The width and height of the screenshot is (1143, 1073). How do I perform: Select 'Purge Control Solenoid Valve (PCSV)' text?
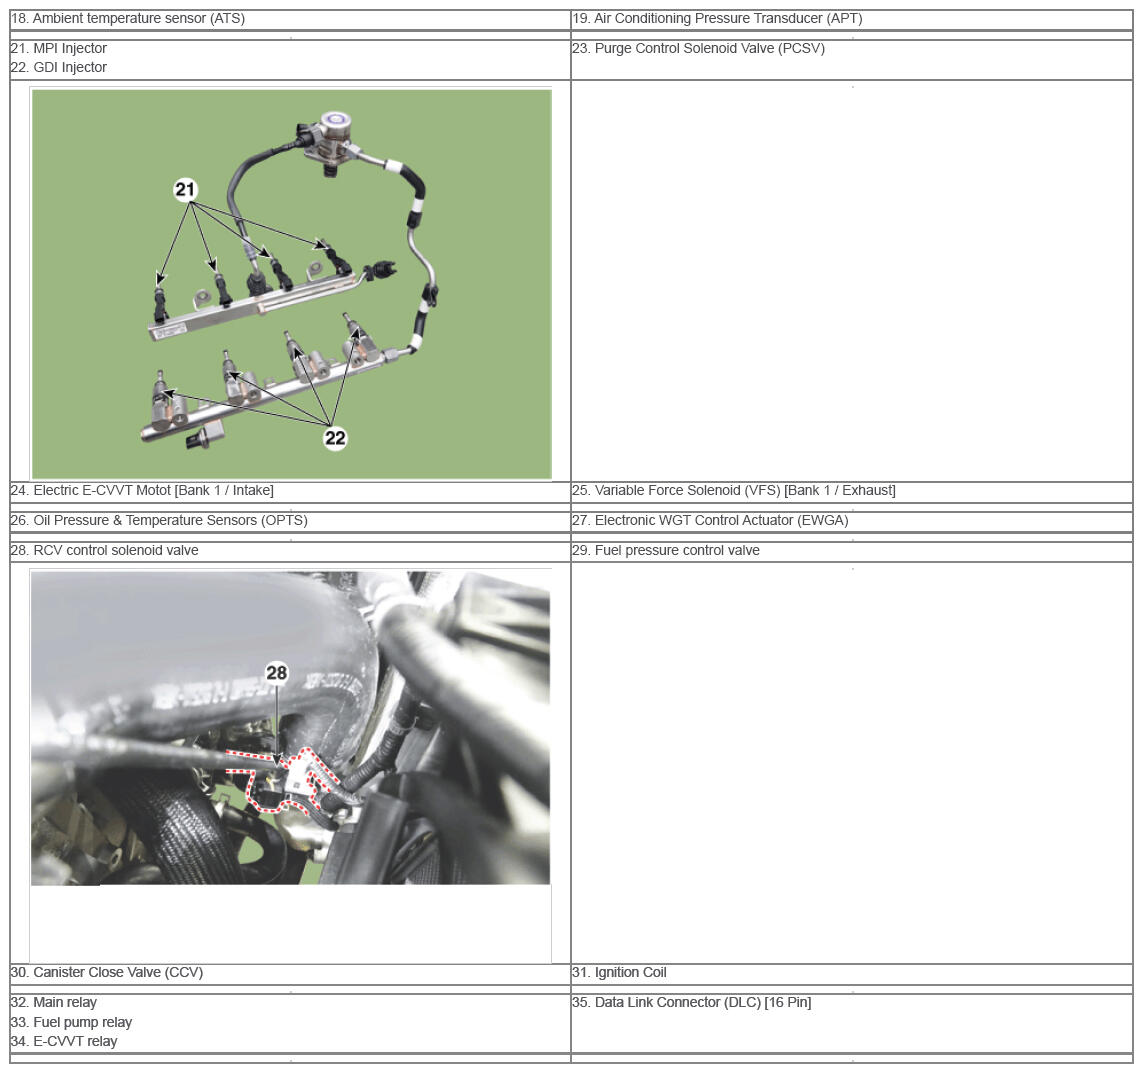709,48
